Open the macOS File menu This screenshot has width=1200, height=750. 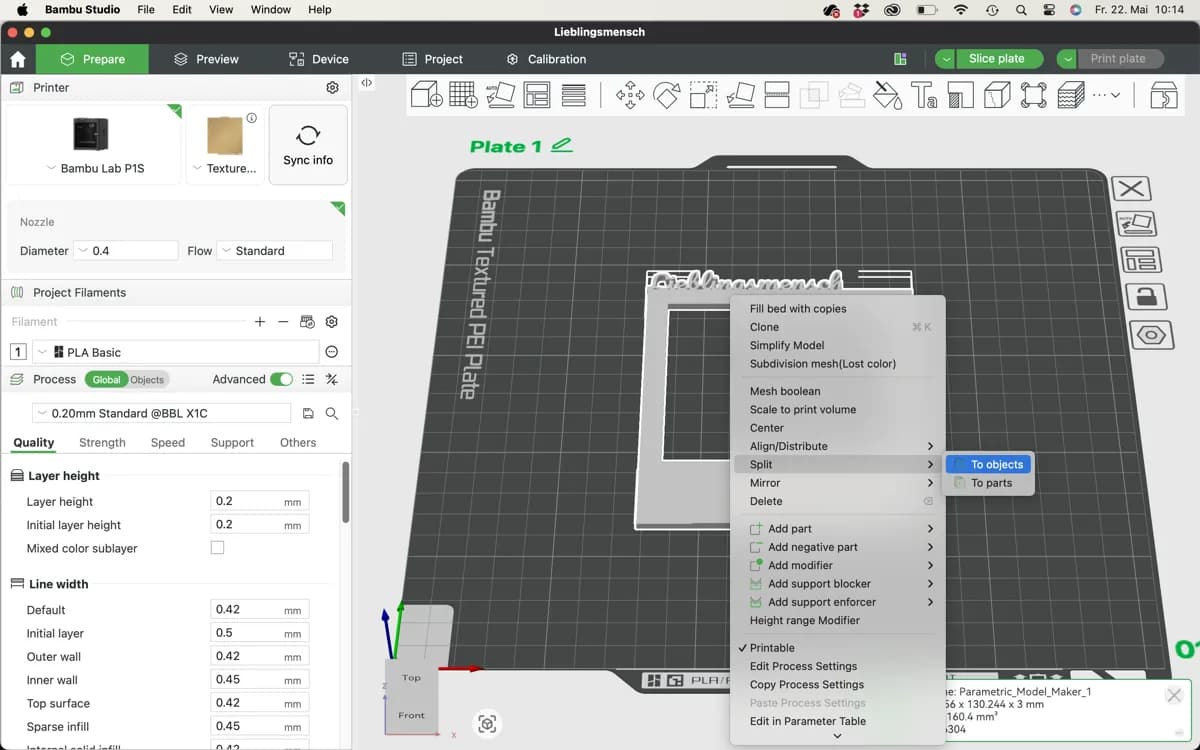point(146,10)
